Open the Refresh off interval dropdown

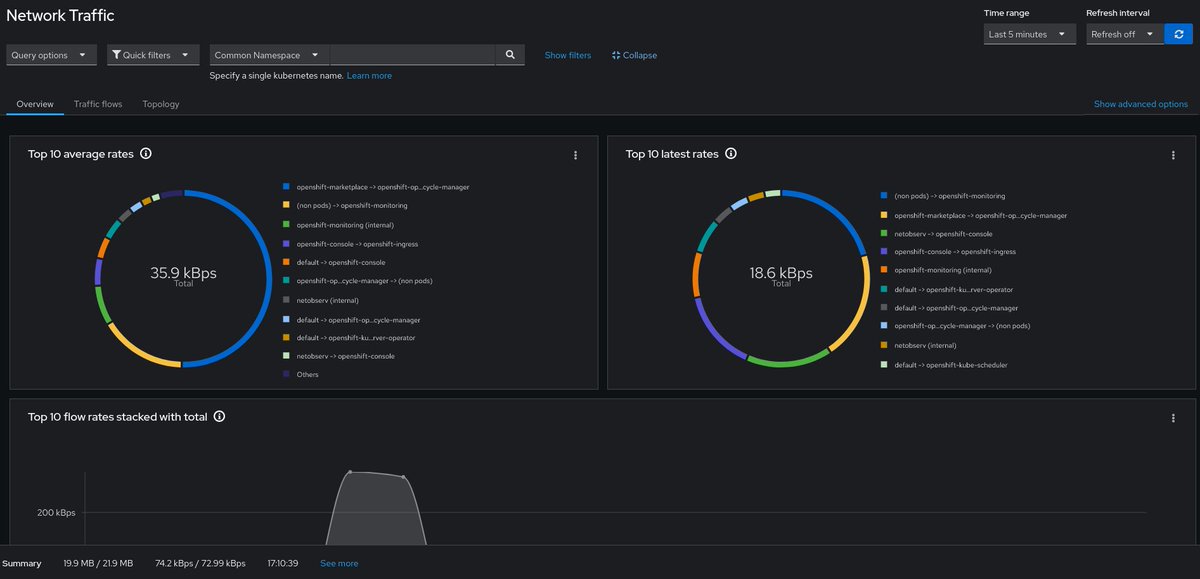click(1125, 34)
